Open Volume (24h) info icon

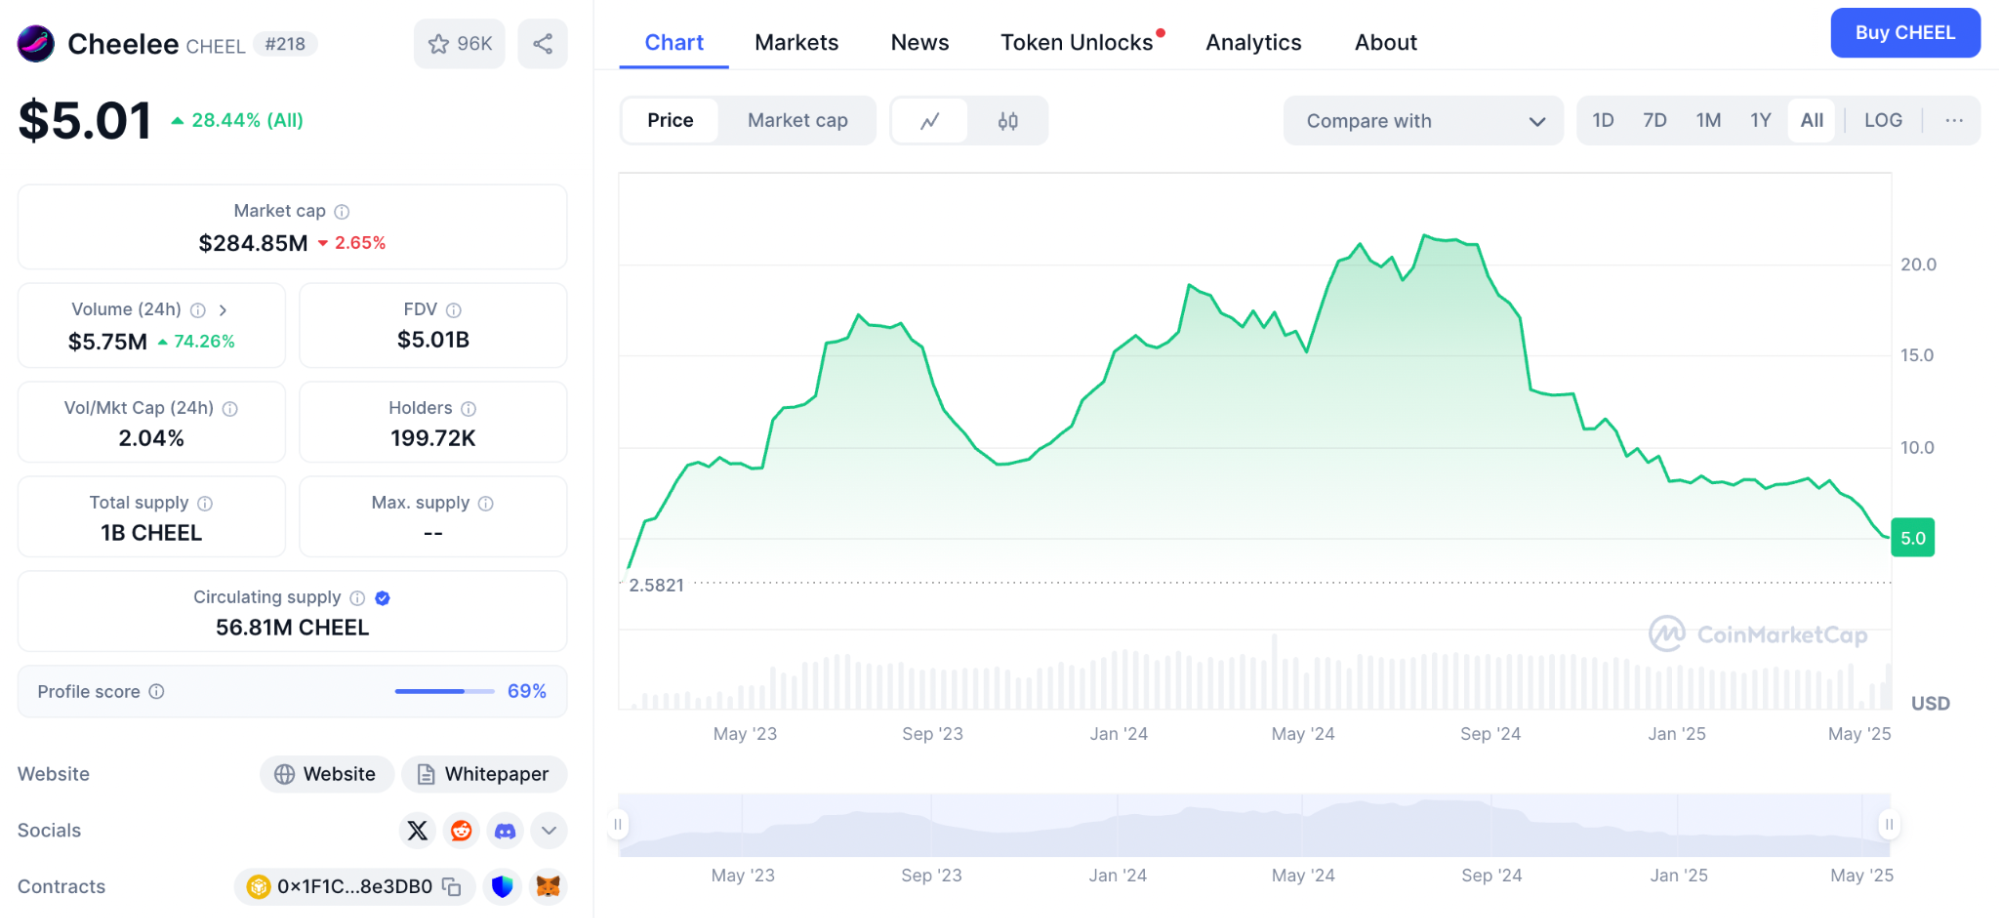[198, 310]
